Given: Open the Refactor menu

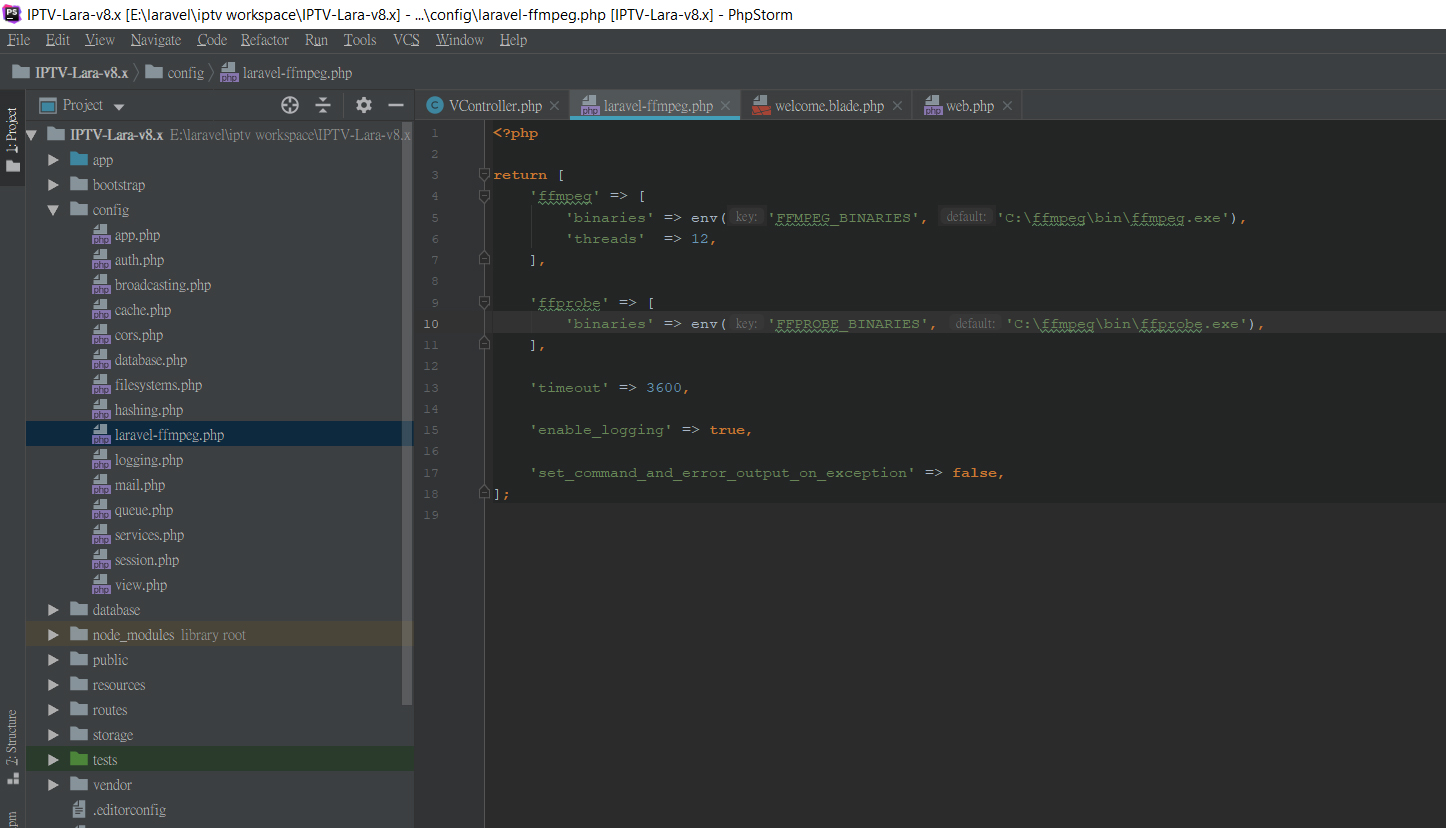Looking at the screenshot, I should [x=265, y=40].
